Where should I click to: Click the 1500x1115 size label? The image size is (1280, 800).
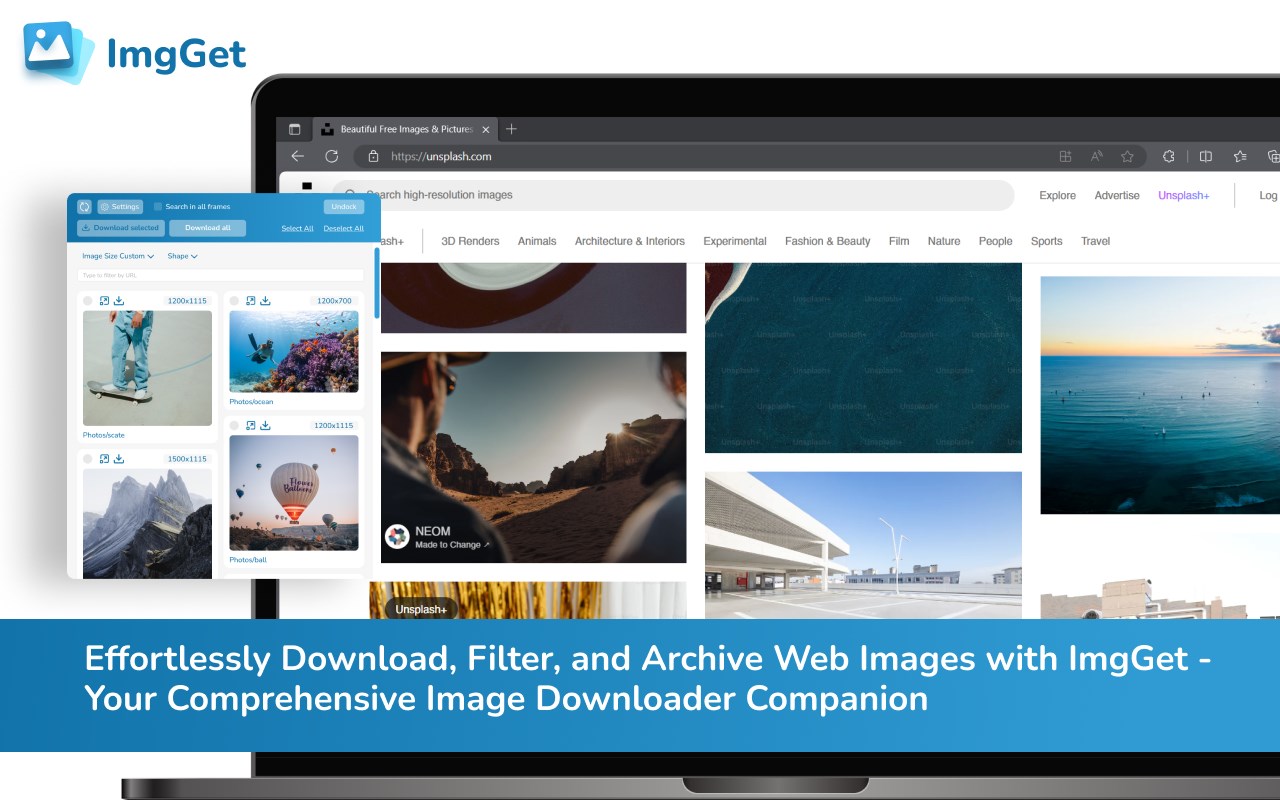click(187, 459)
